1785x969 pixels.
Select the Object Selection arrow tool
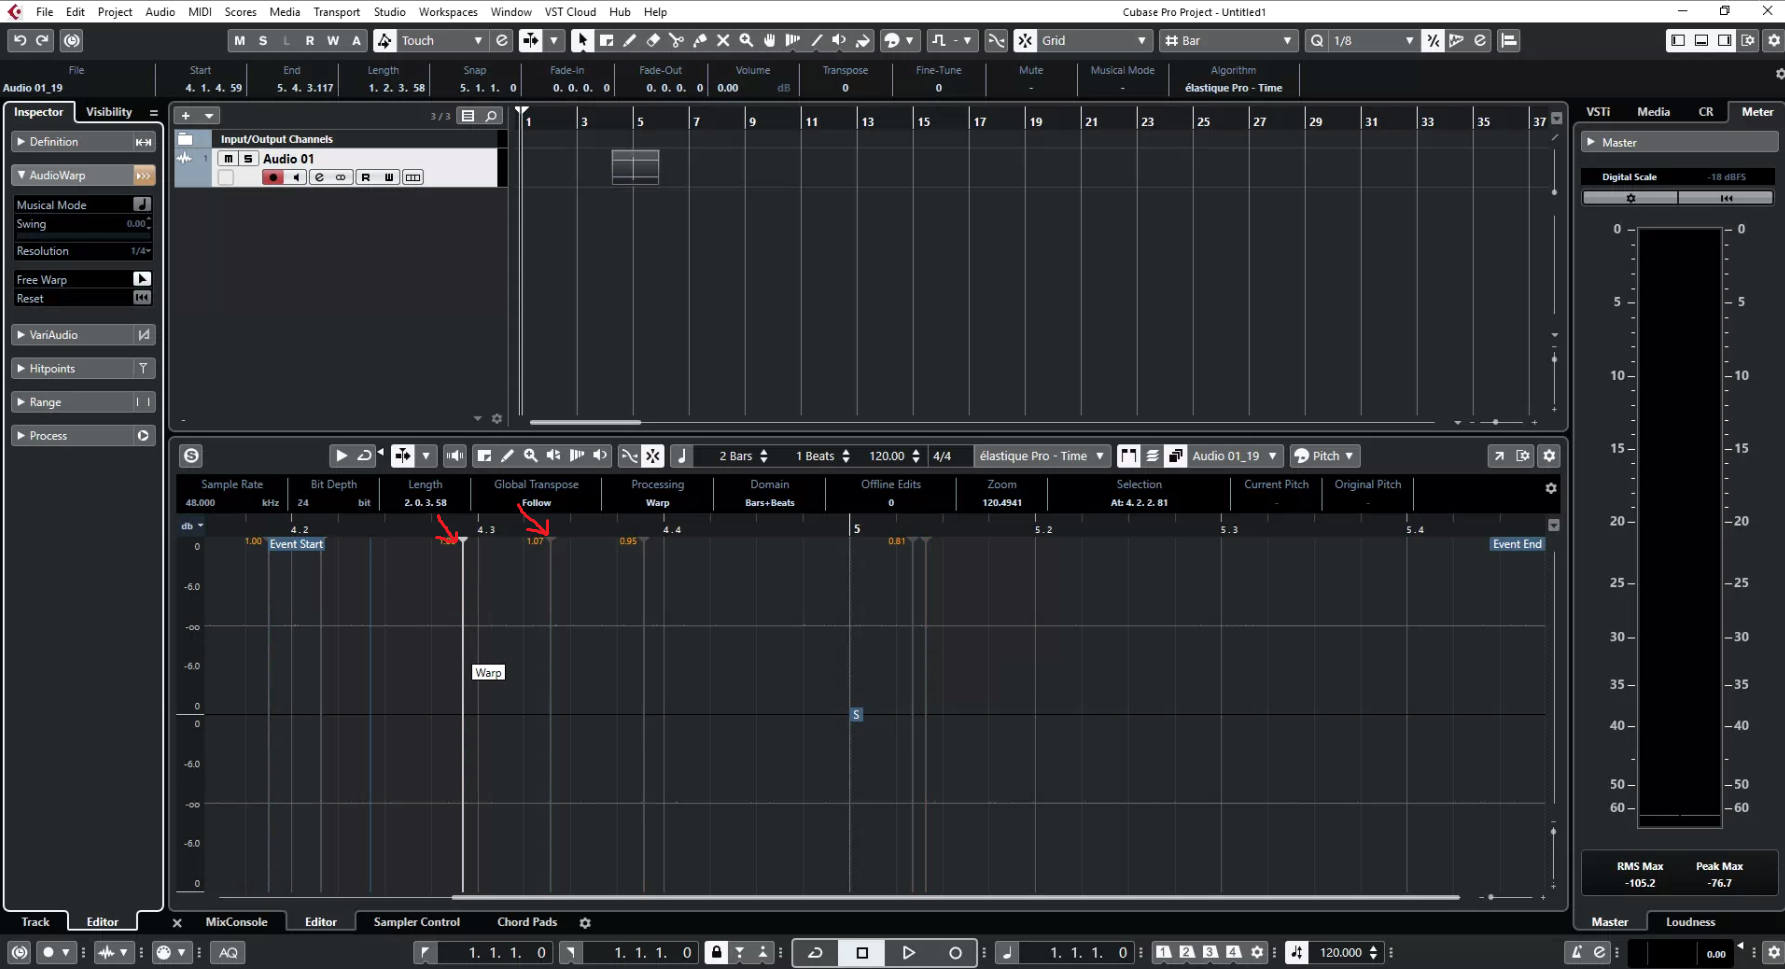point(582,40)
